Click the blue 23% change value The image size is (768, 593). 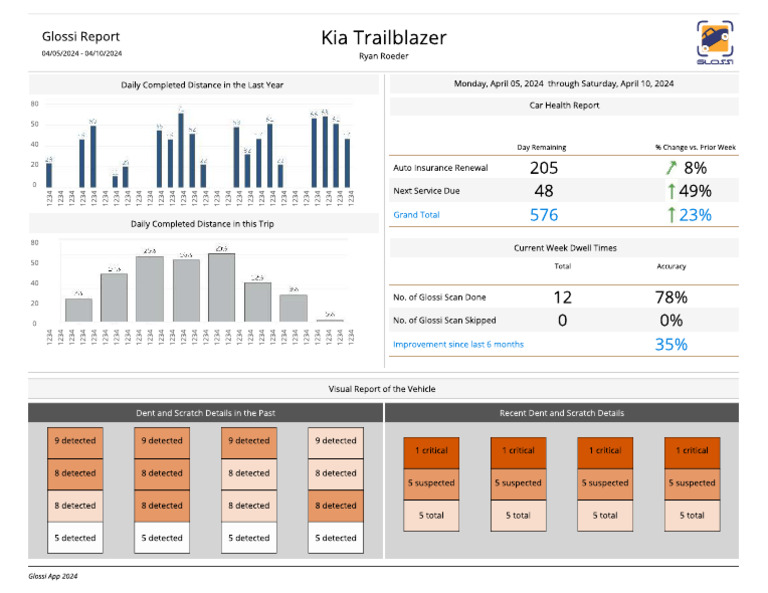pyautogui.click(x=695, y=215)
